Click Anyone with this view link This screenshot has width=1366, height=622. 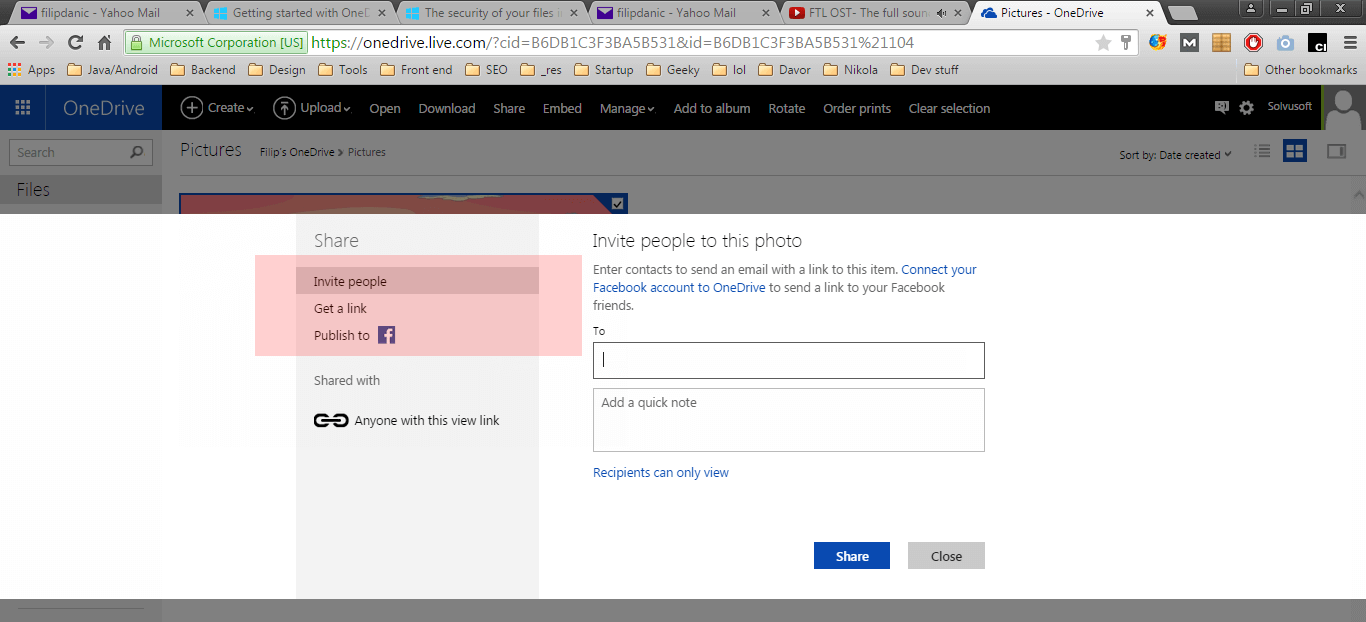[427, 420]
